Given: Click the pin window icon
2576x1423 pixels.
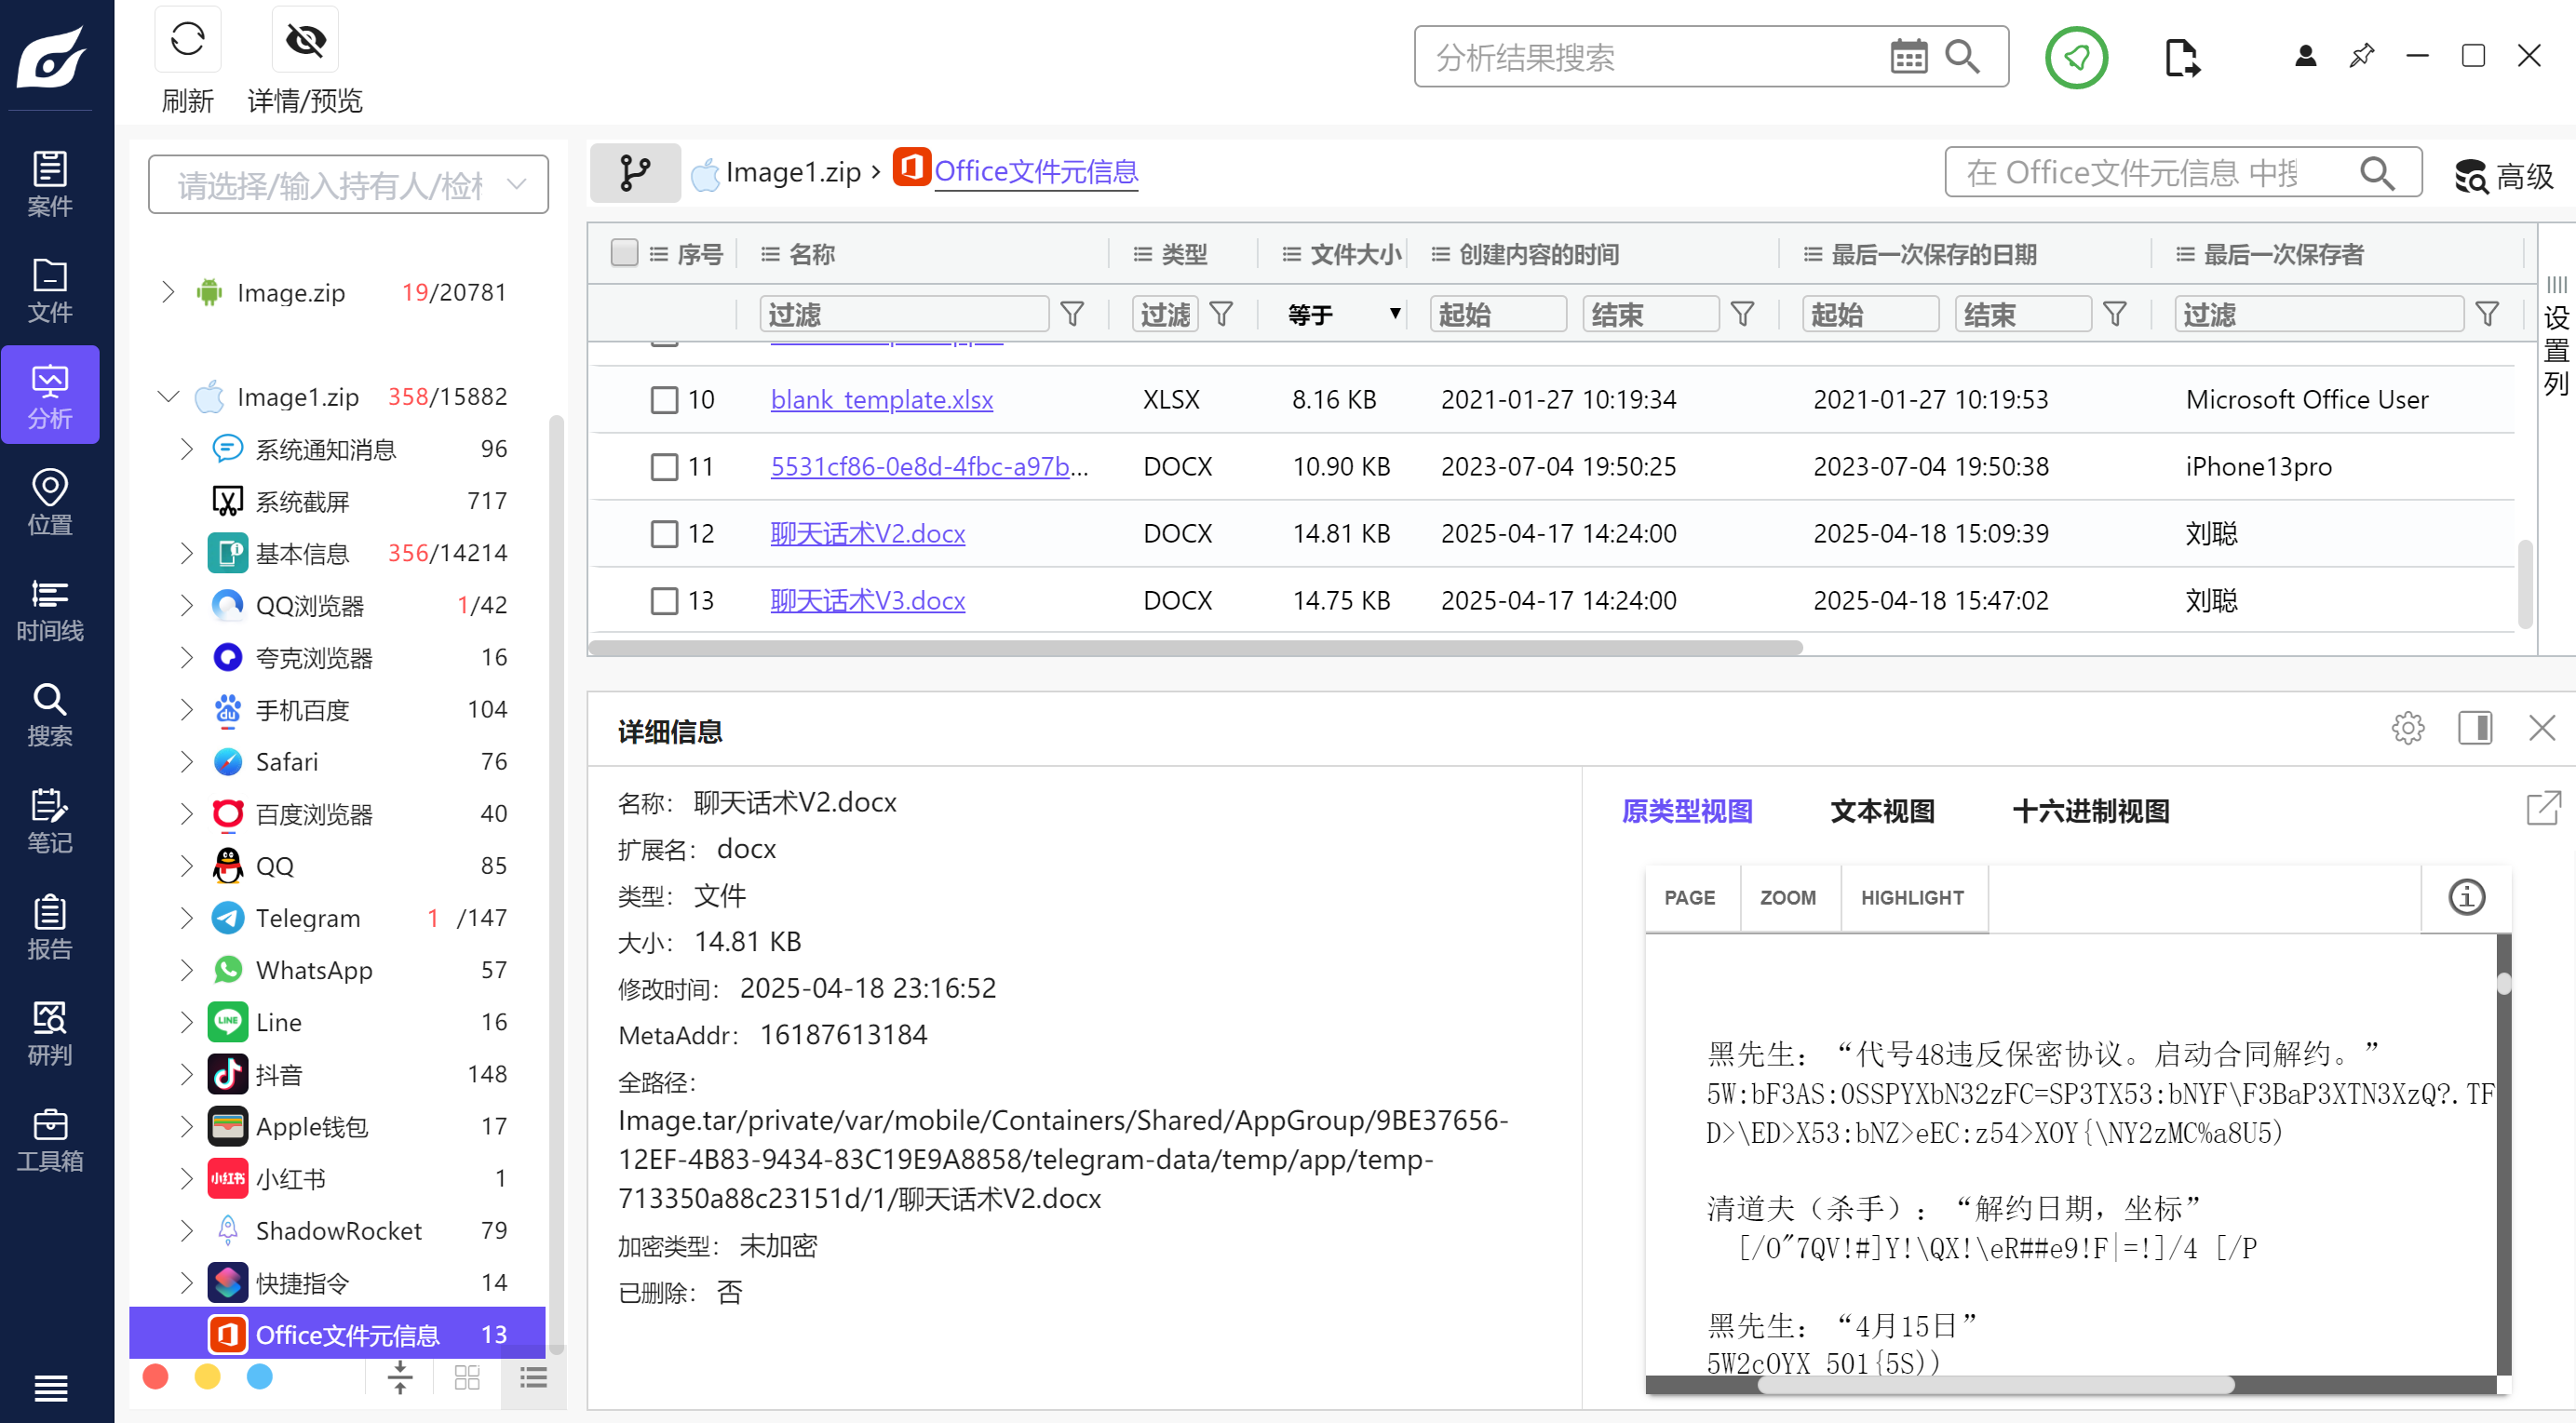Looking at the screenshot, I should [2361, 56].
